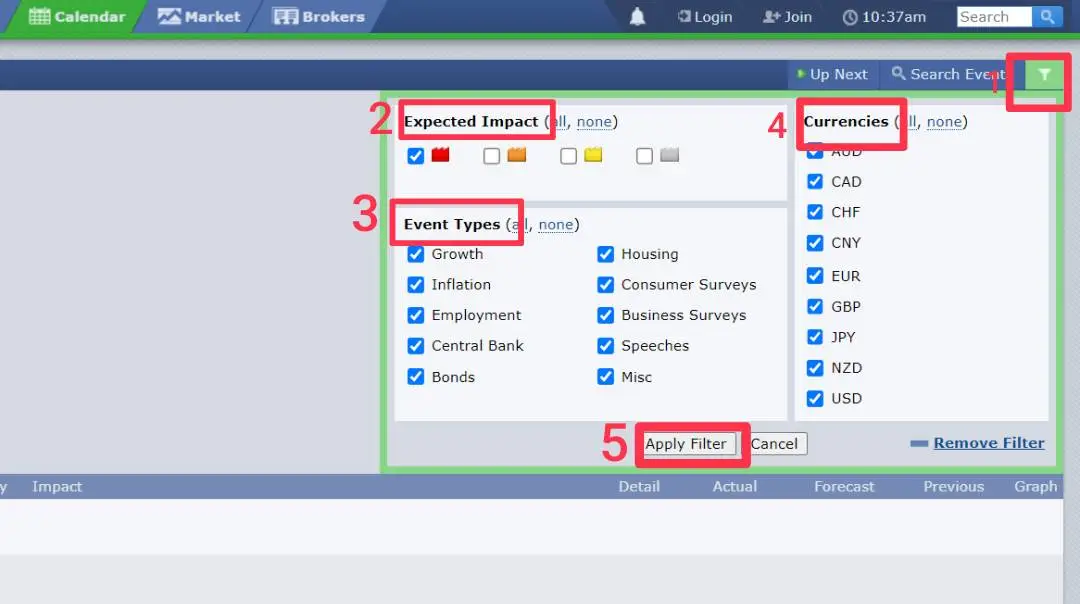The width and height of the screenshot is (1080, 604).
Task: Open the green filter funnel icon
Action: [1044, 74]
